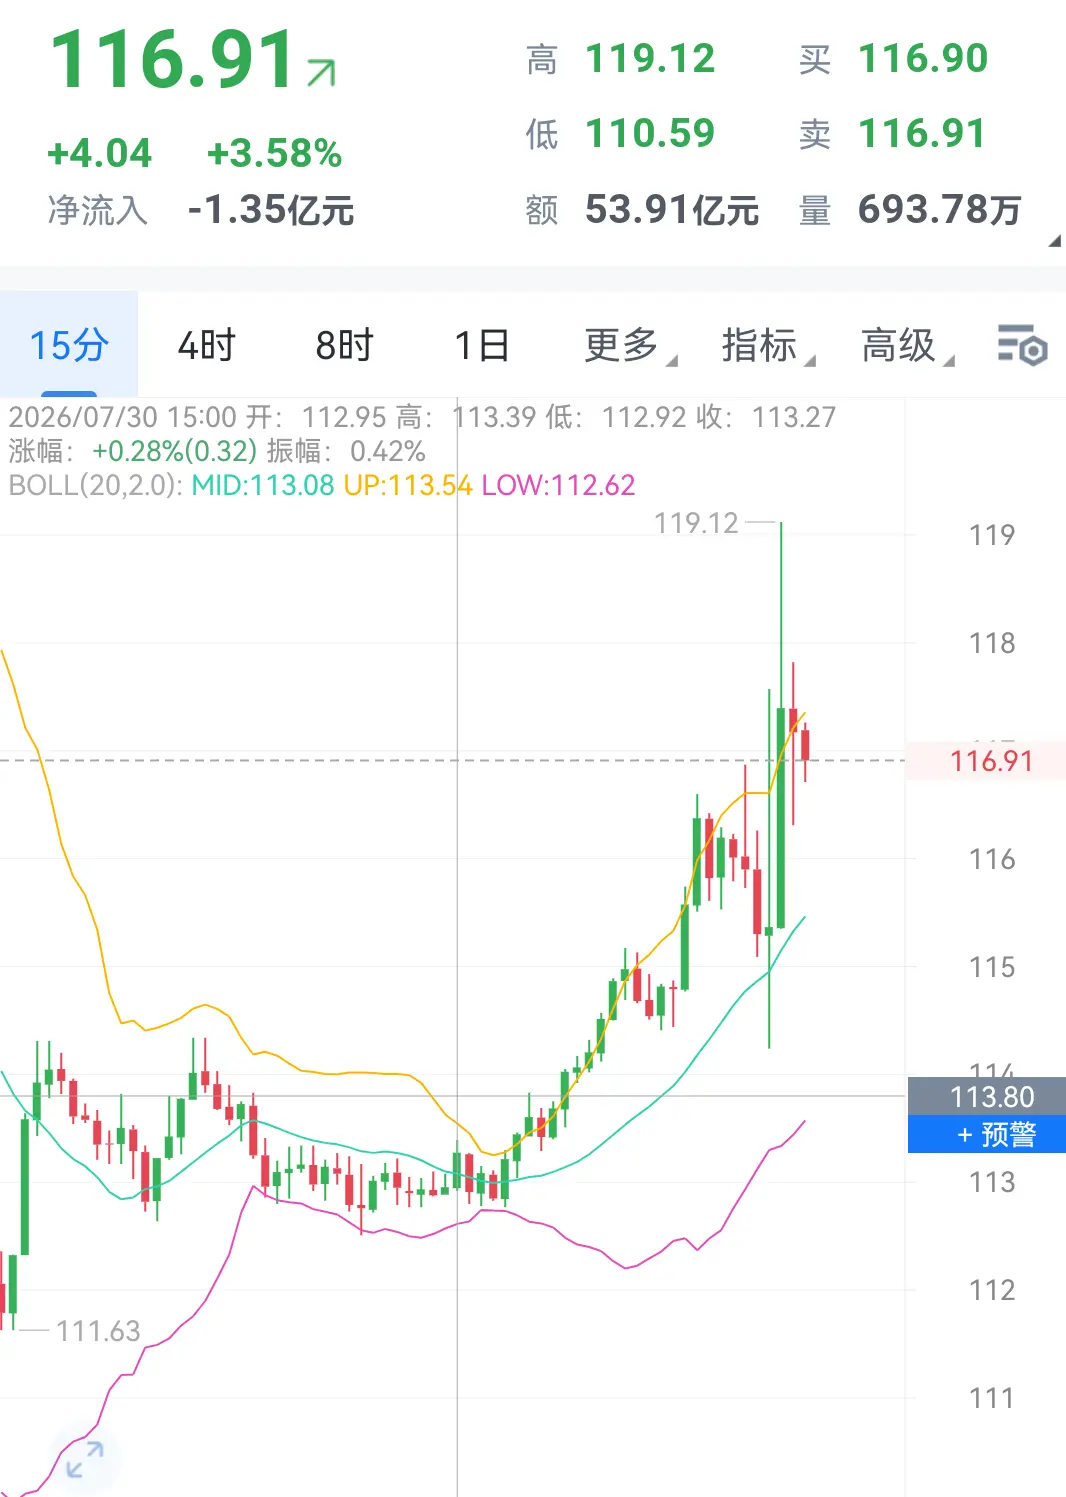Tap the 113 price axis label
1066x1497 pixels.
tap(992, 1182)
